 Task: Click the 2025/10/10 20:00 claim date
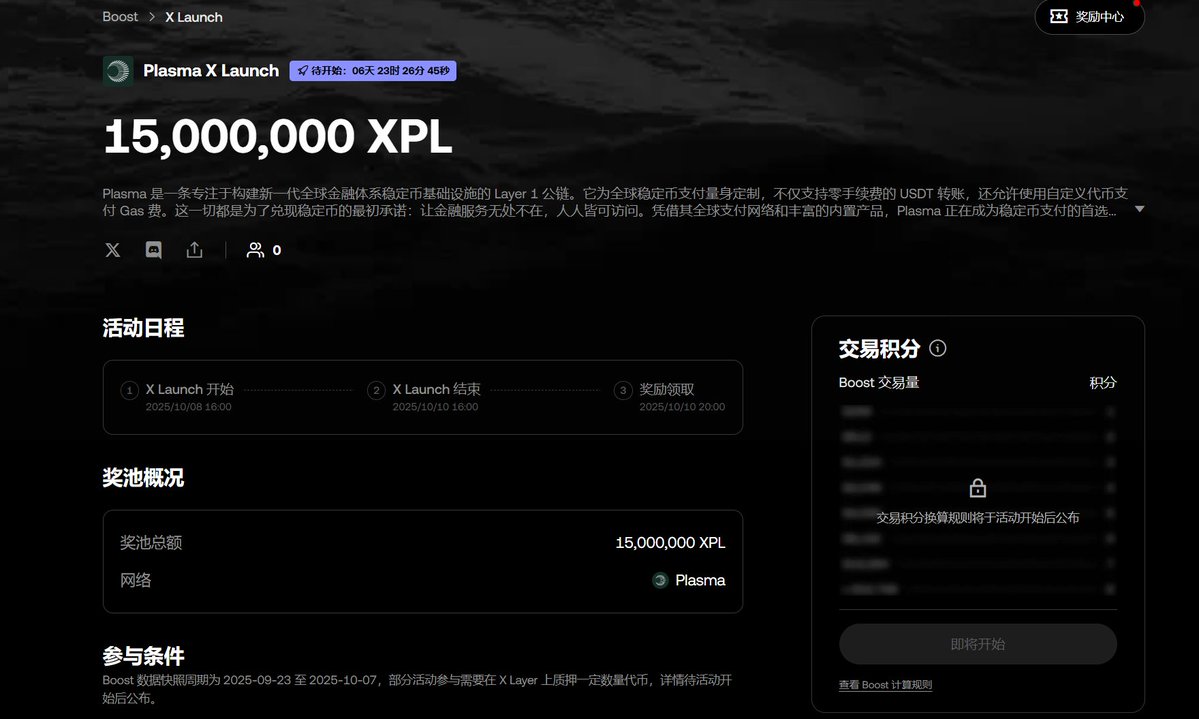(682, 407)
